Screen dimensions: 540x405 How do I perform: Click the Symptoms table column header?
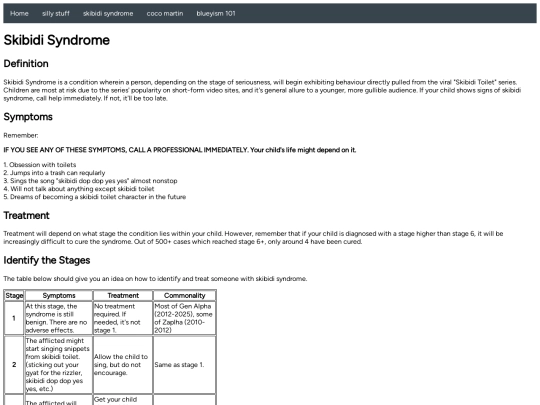point(59,295)
